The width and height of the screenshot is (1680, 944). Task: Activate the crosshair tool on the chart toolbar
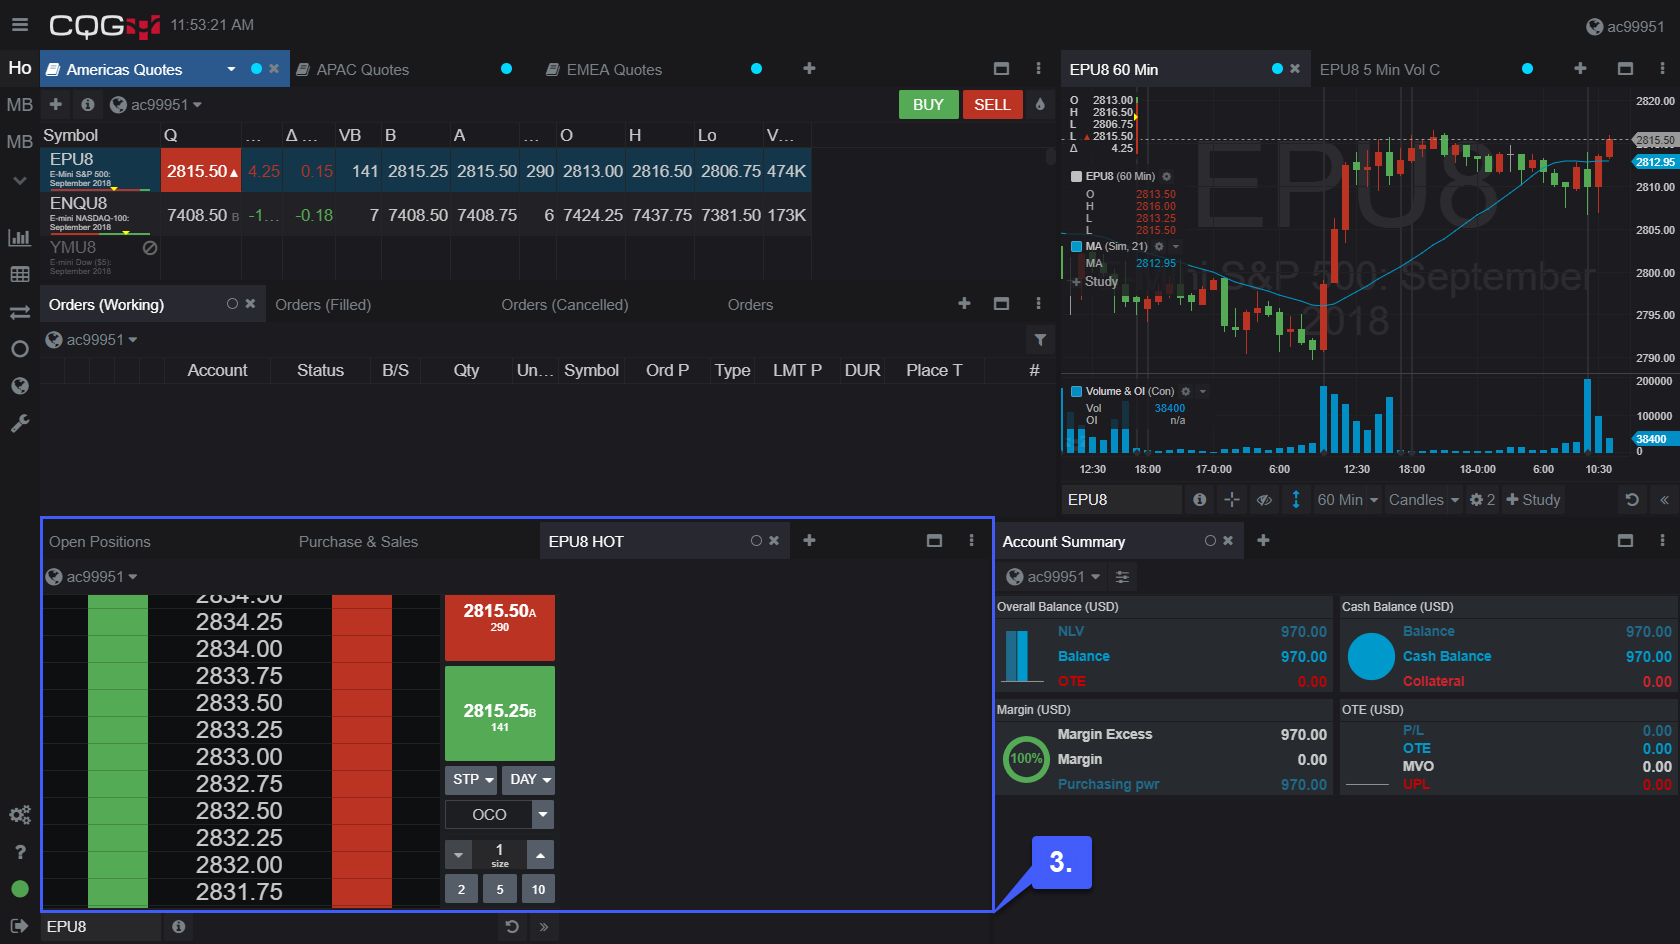click(1232, 499)
